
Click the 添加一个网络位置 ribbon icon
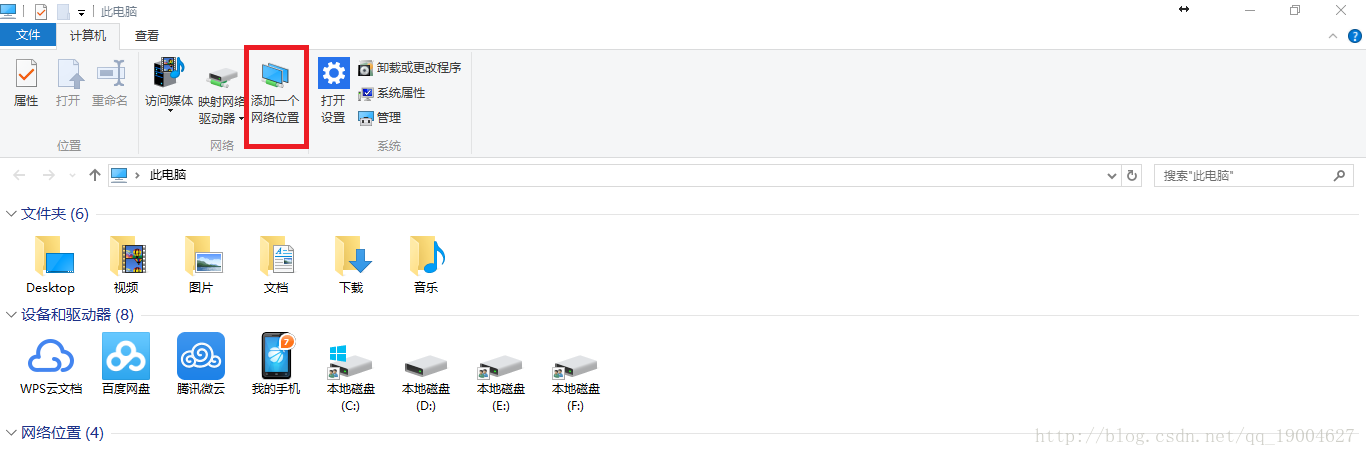tap(275, 95)
